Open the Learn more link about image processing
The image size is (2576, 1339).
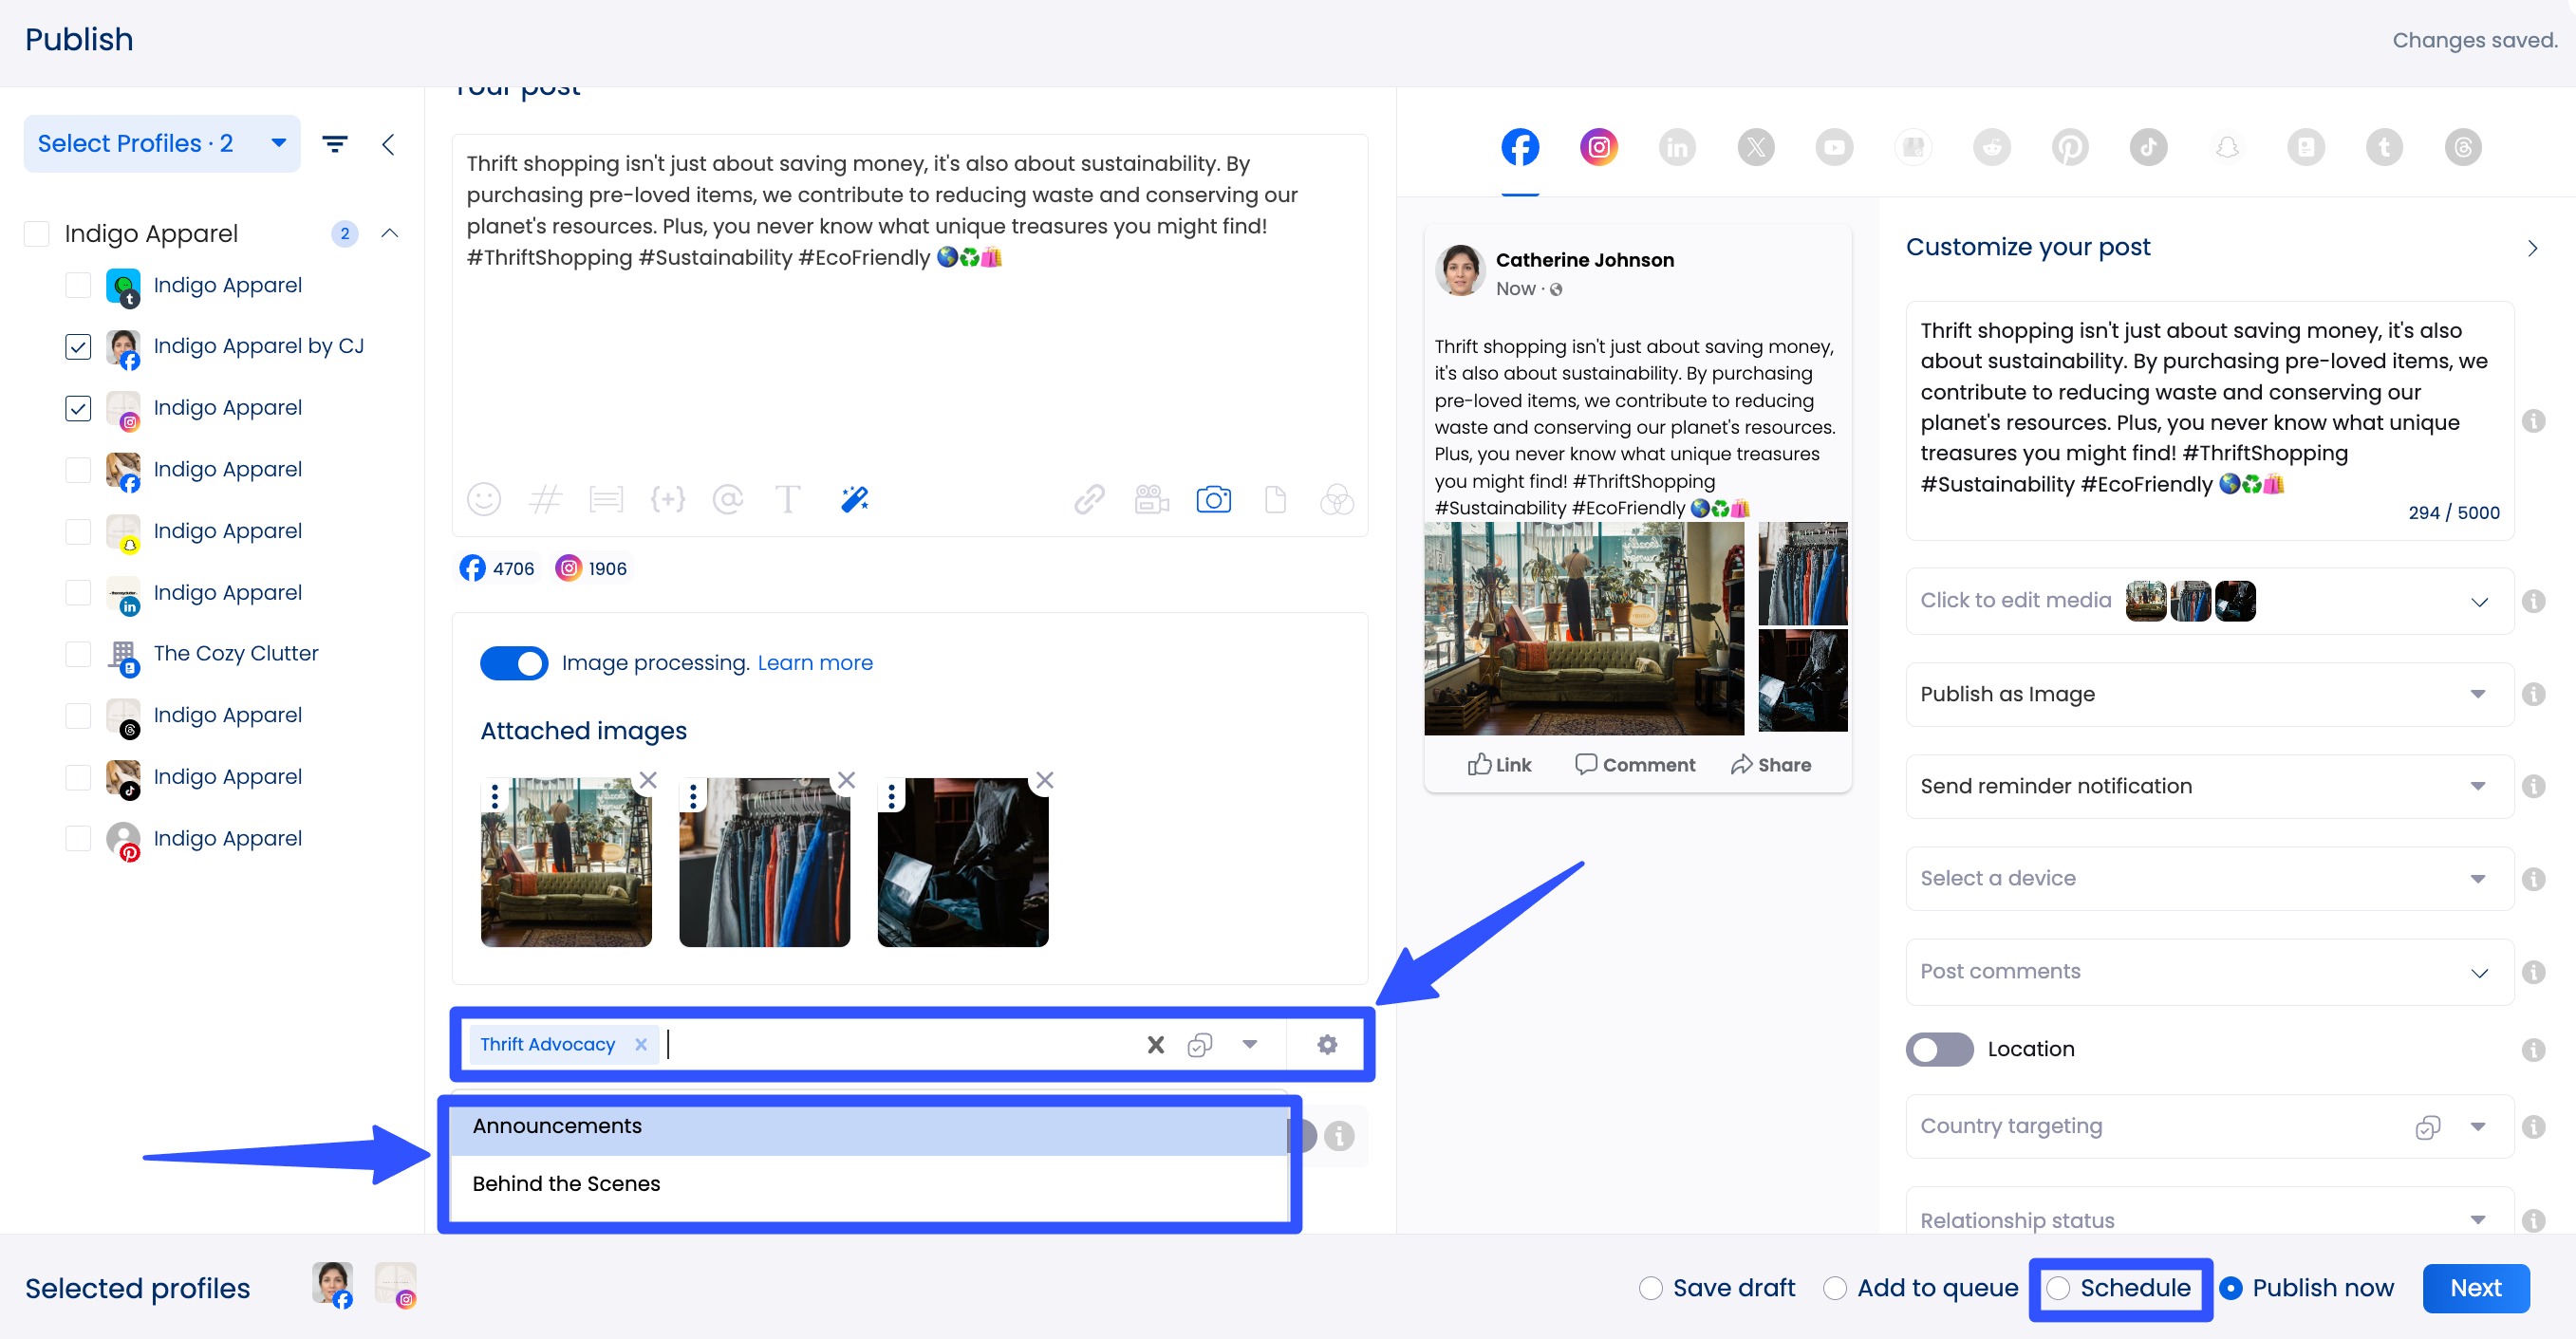(x=815, y=662)
